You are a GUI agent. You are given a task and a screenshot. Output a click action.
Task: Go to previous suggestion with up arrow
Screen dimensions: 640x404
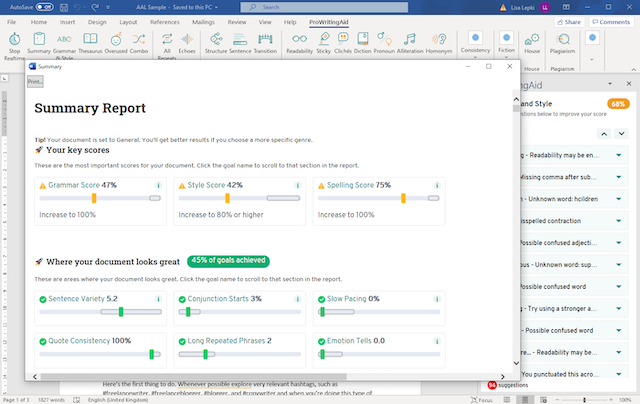coord(604,134)
